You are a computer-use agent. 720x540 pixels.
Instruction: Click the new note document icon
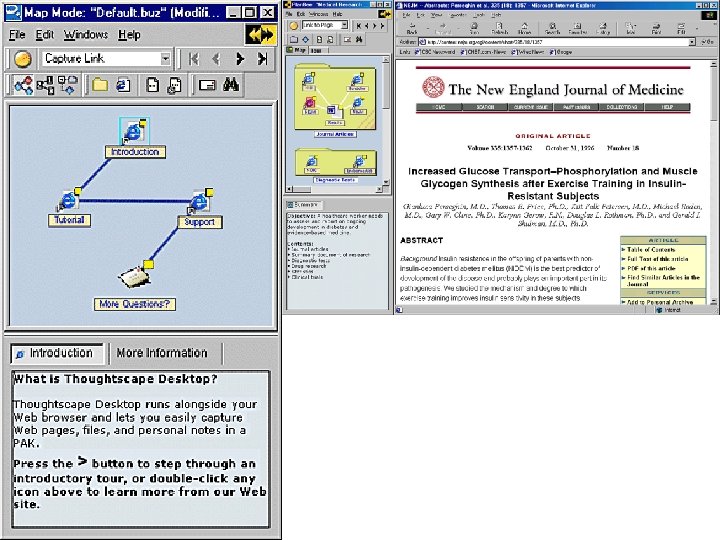[152, 85]
